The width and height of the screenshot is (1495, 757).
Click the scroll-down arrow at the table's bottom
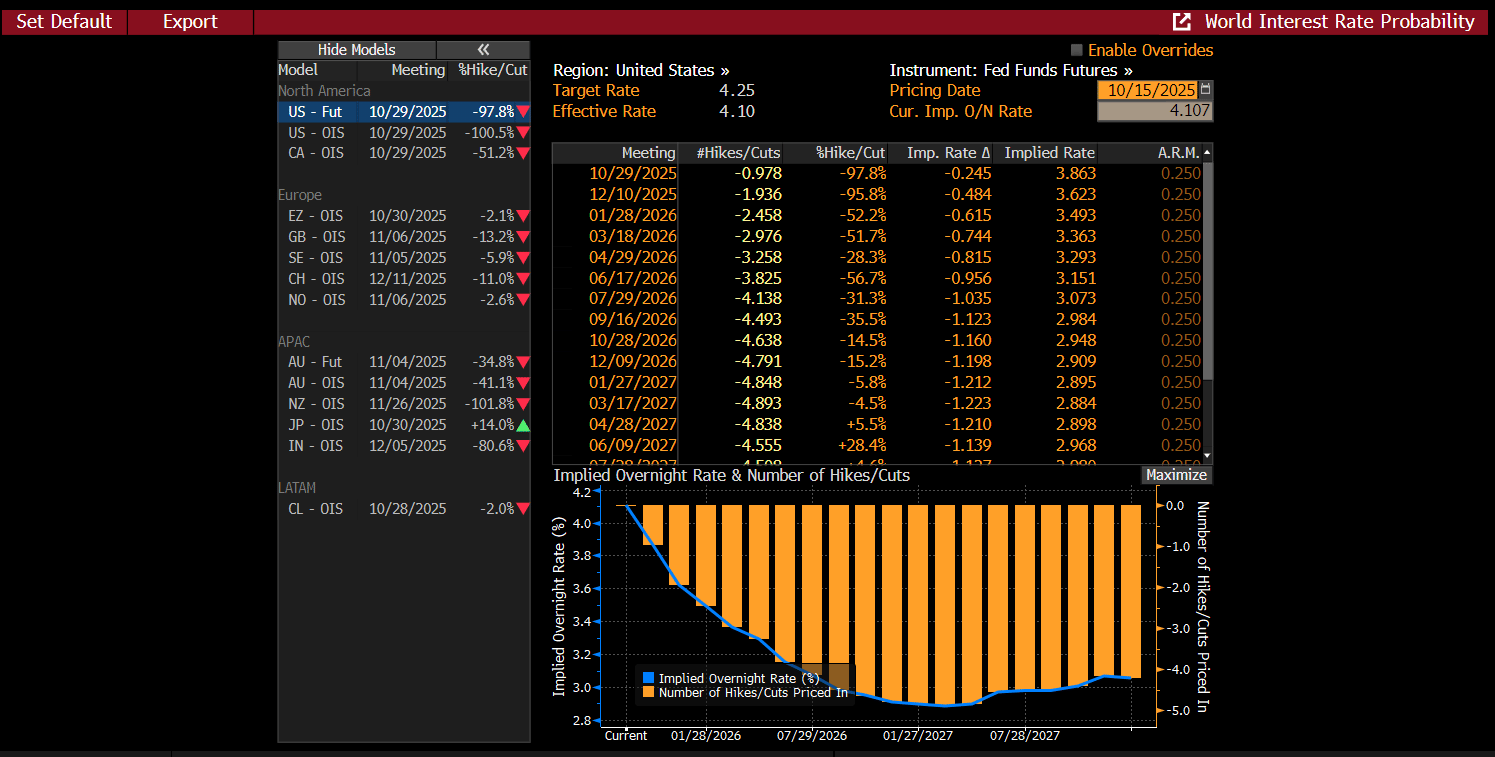click(x=1207, y=455)
